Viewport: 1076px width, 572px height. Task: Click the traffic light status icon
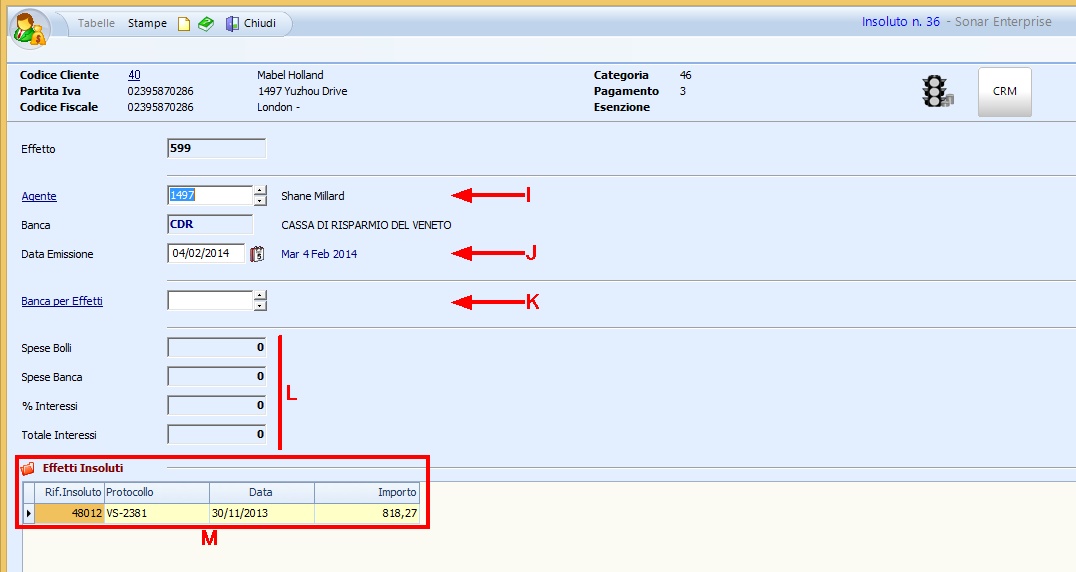937,91
